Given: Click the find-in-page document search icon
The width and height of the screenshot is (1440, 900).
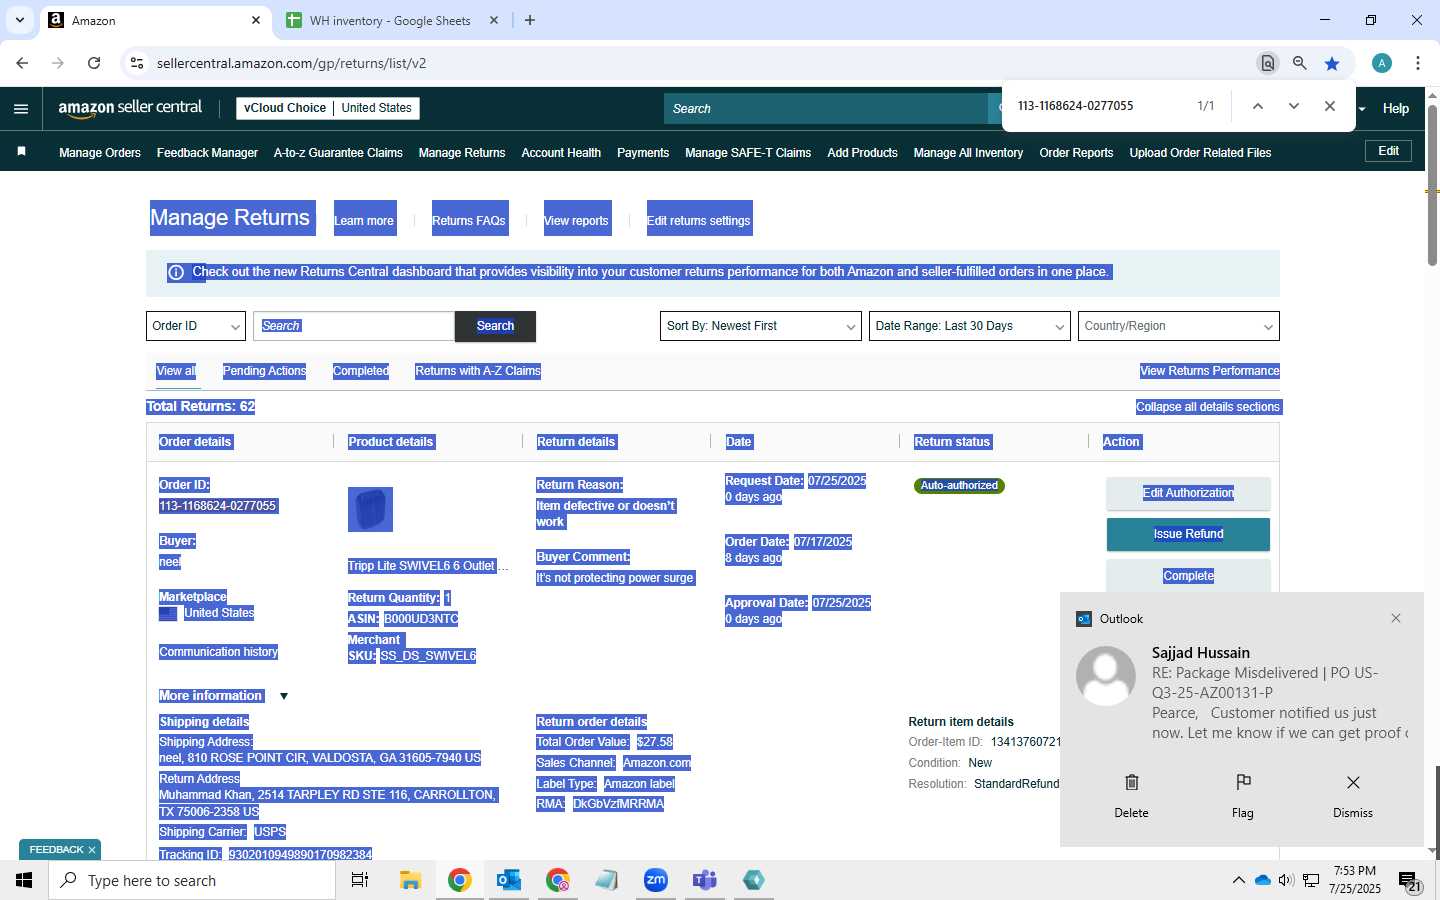Looking at the screenshot, I should coord(1267,63).
